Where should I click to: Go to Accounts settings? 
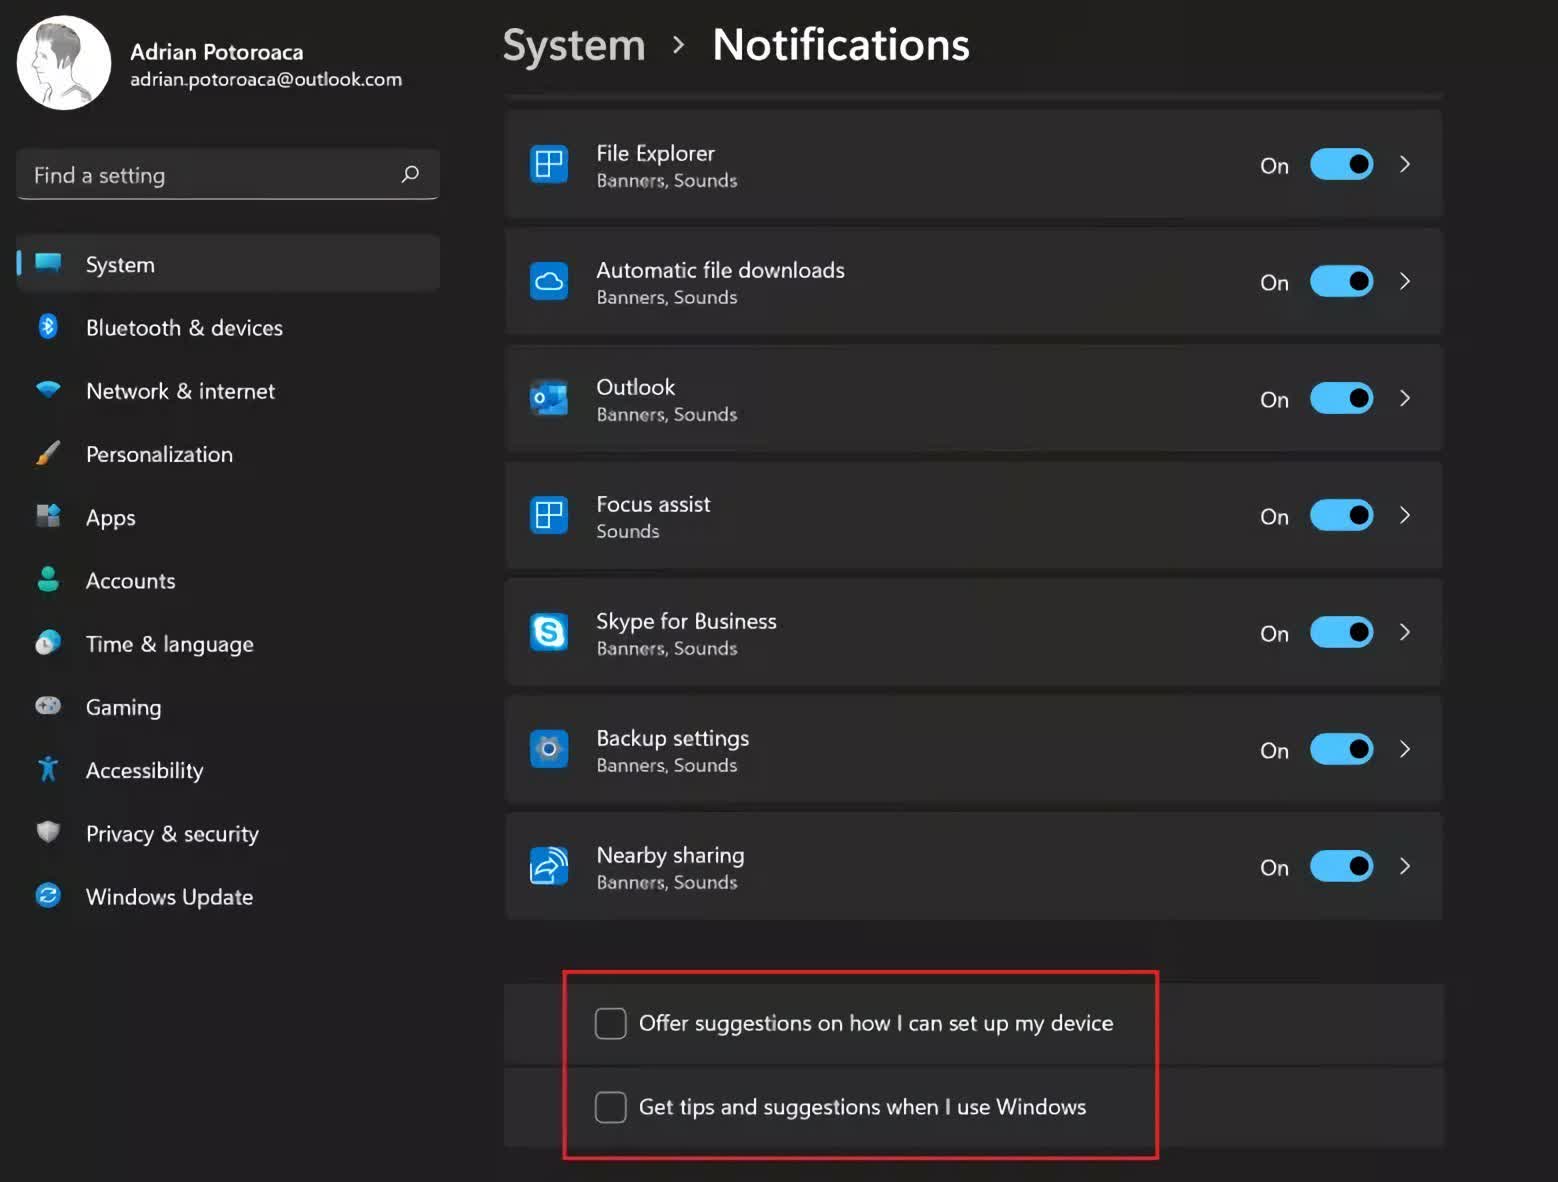228,580
